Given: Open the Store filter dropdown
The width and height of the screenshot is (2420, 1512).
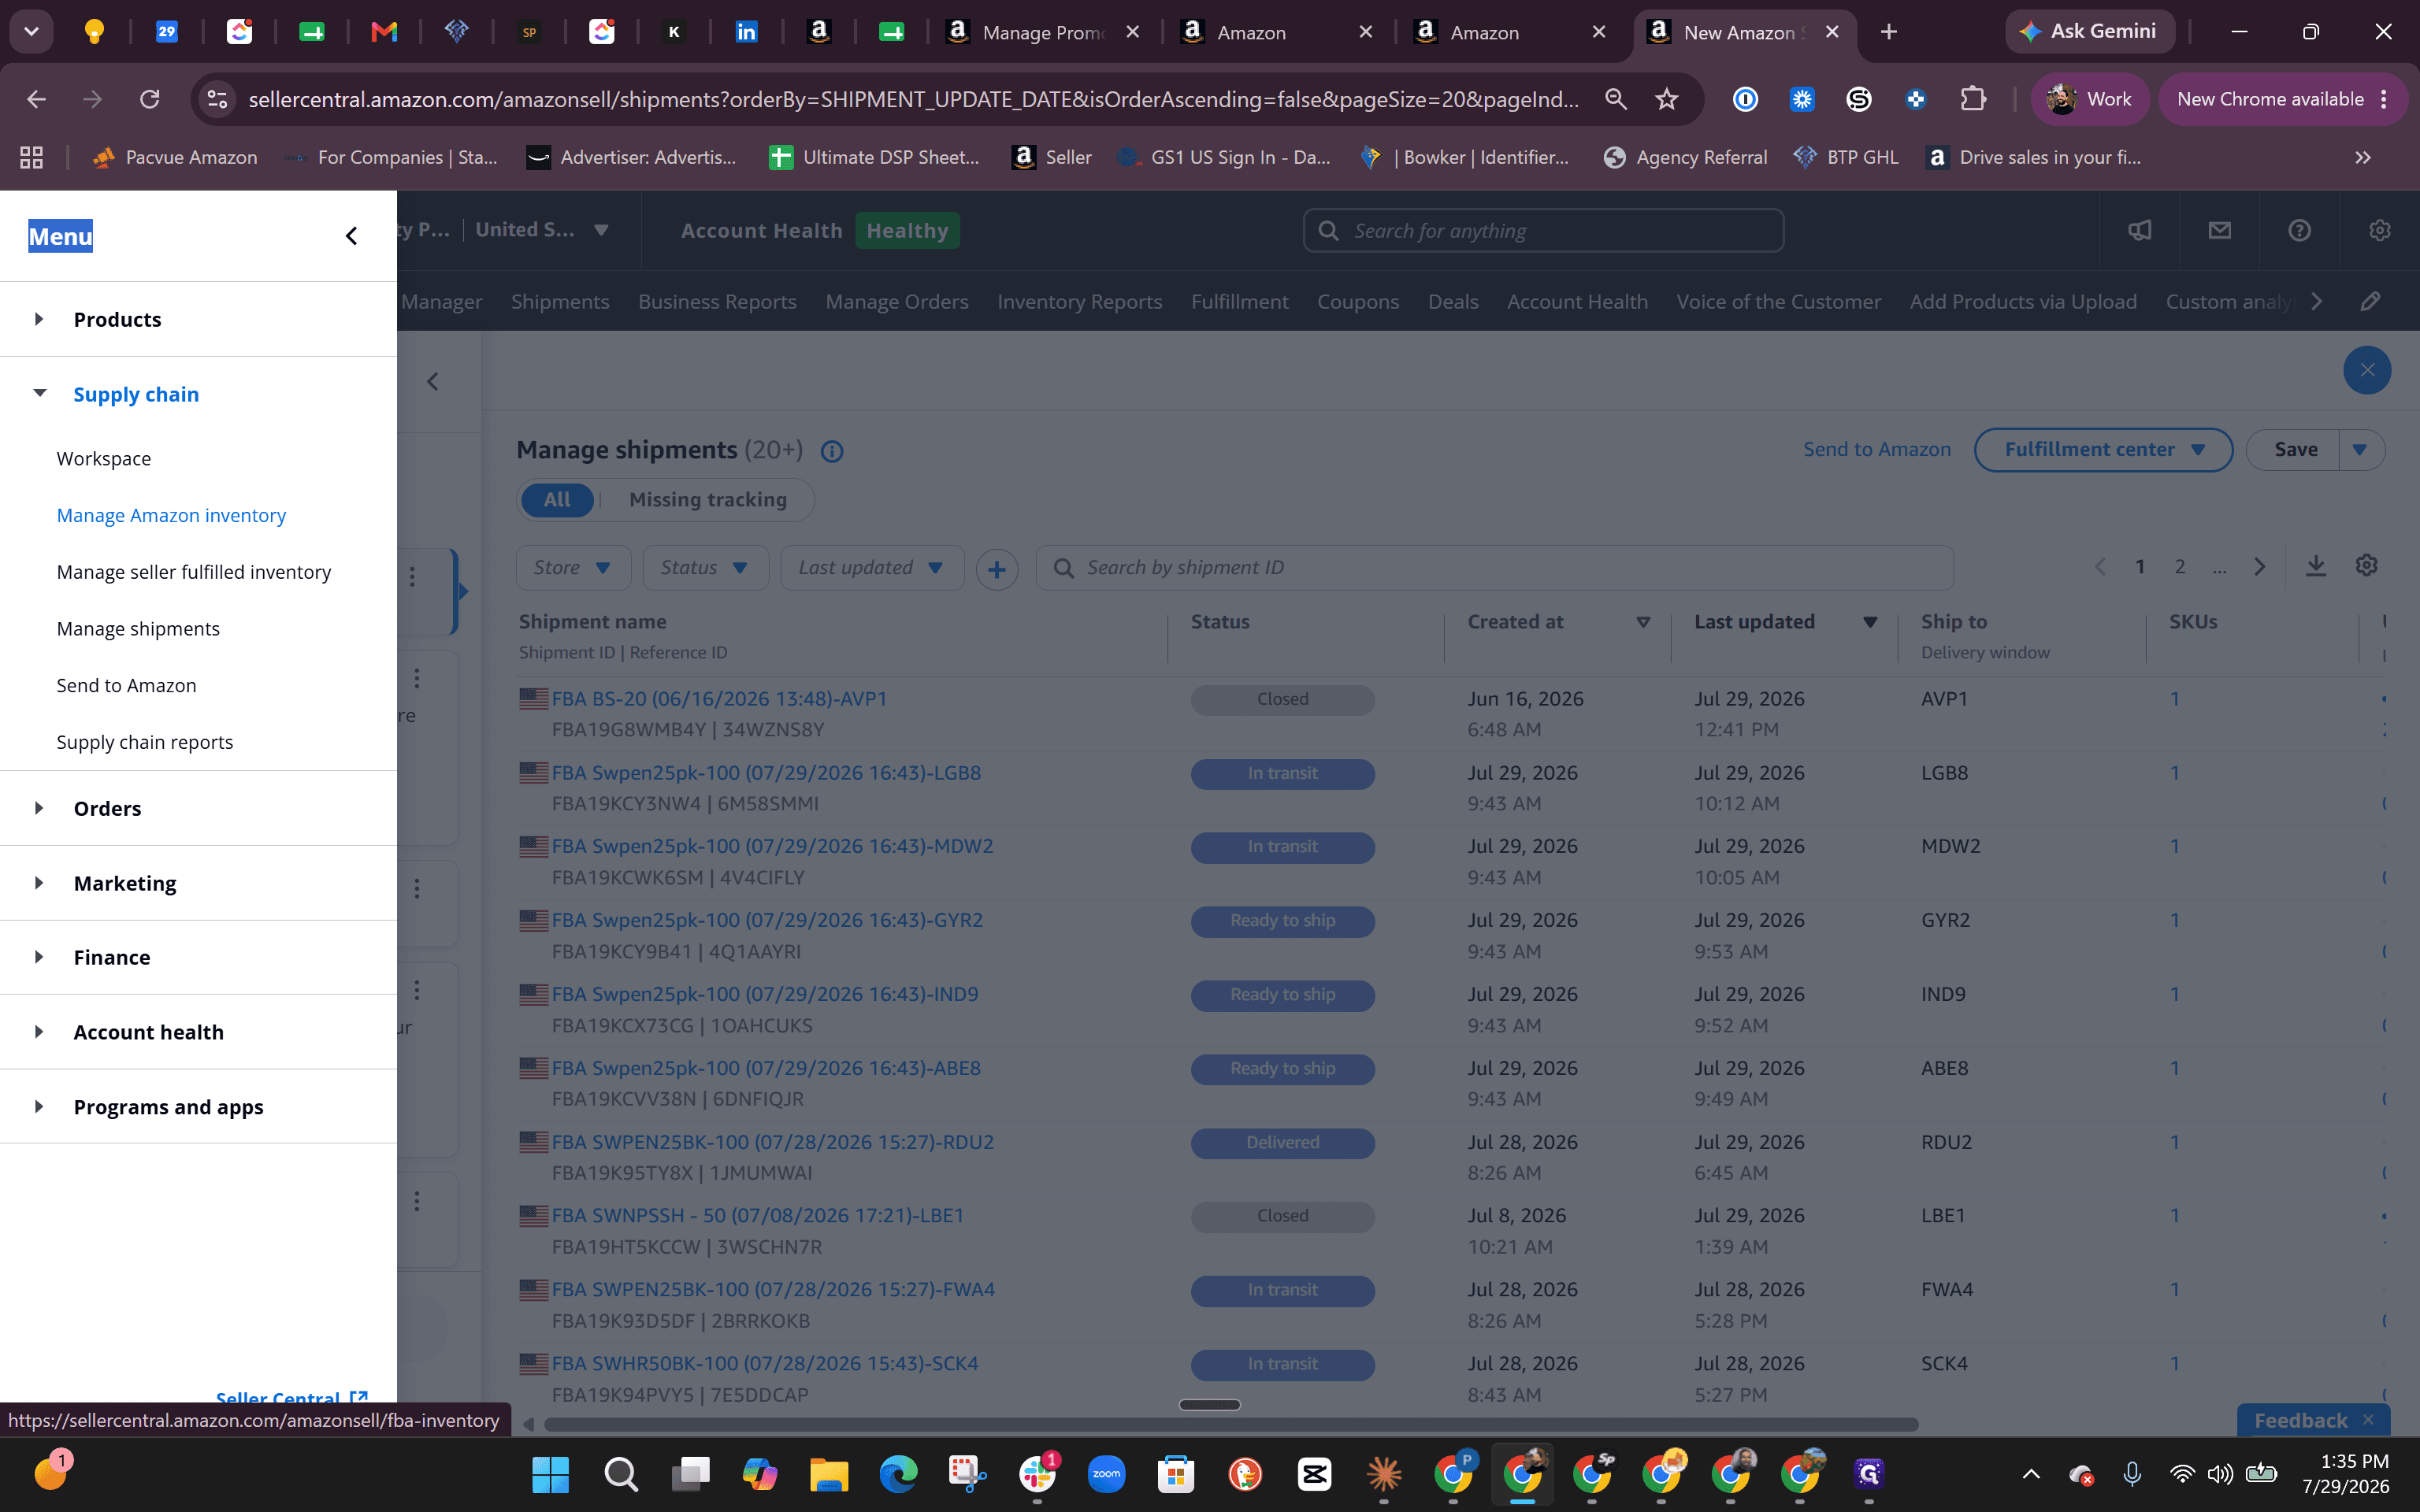Looking at the screenshot, I should tap(573, 568).
